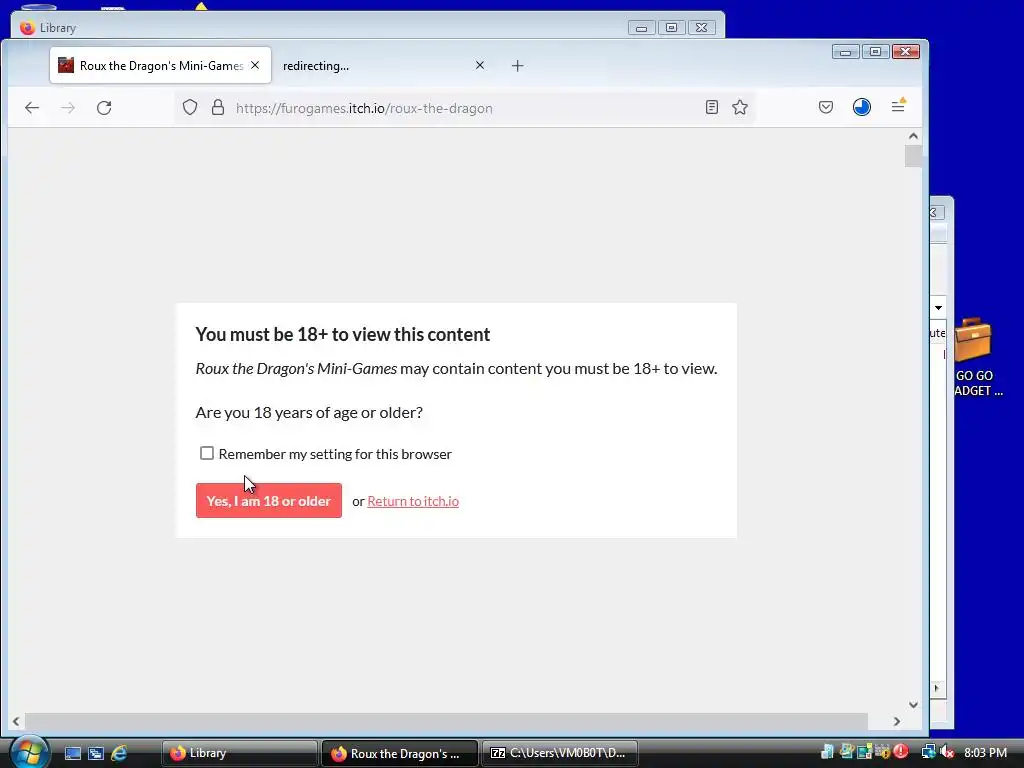Screen dimensions: 1024x768
Task: Reload the current page
Action: point(104,108)
